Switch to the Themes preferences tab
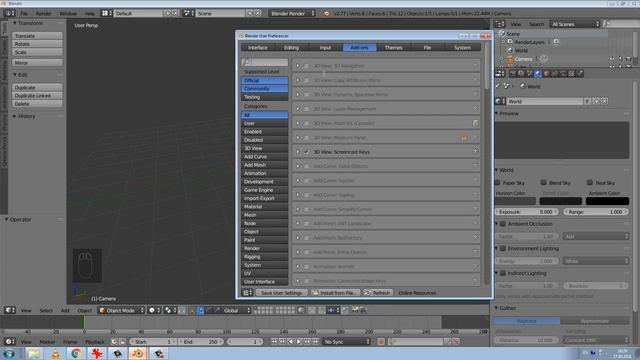Viewport: 640px width, 360px height. (x=393, y=47)
